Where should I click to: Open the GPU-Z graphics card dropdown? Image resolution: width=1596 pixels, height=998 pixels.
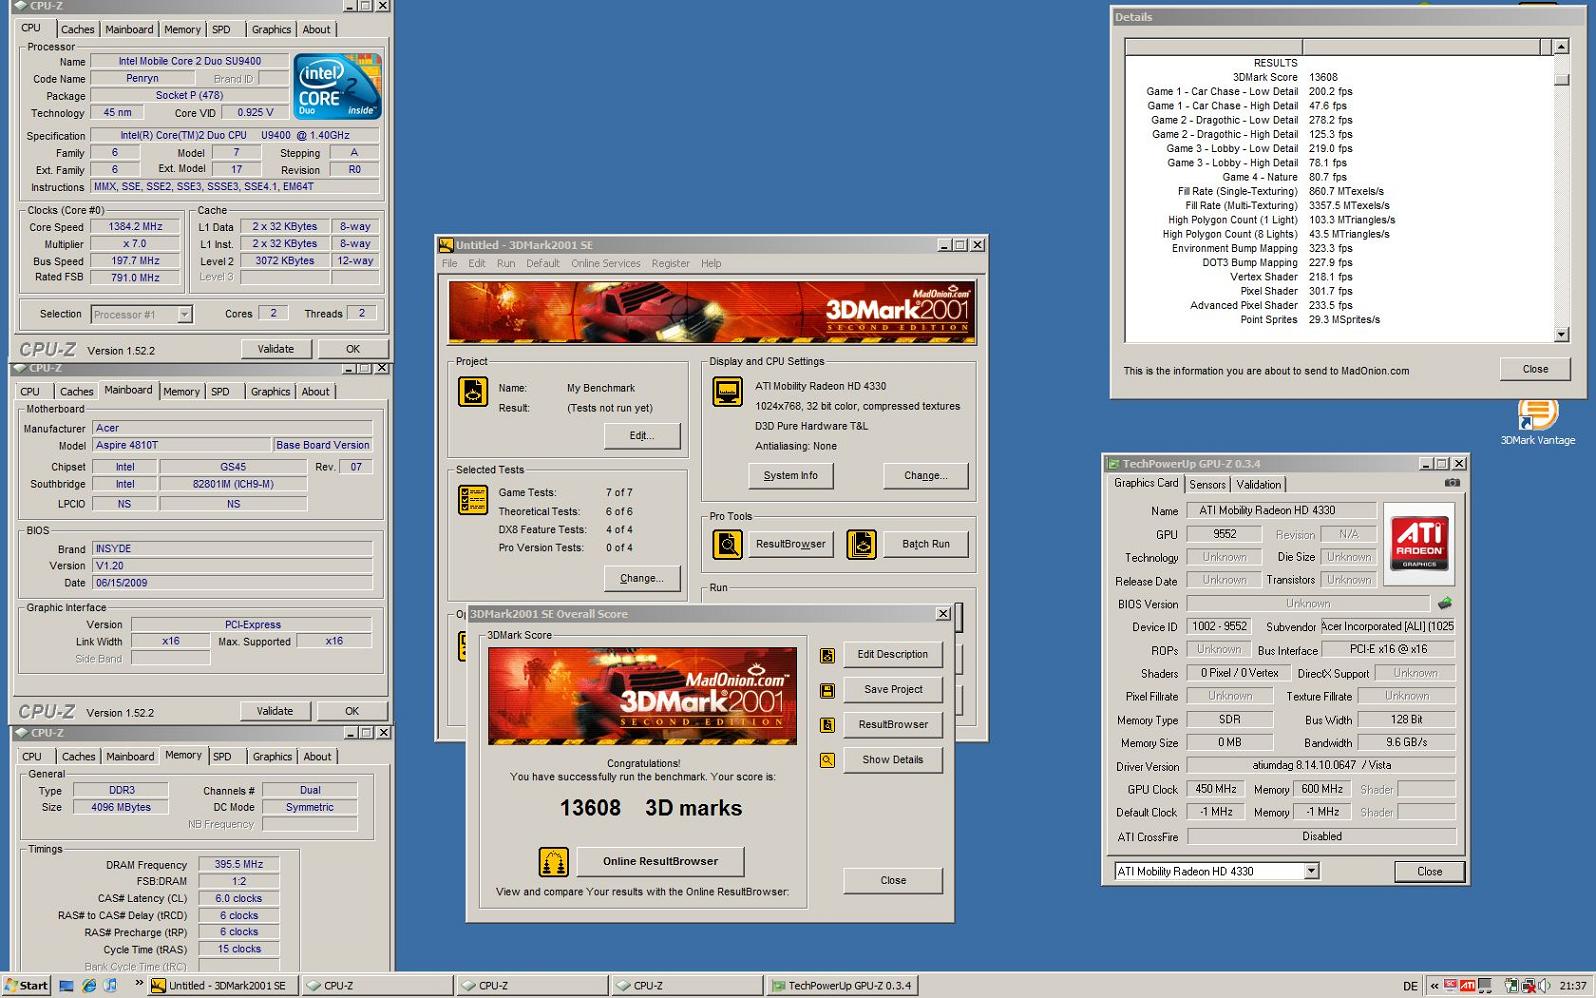pyautogui.click(x=1310, y=872)
